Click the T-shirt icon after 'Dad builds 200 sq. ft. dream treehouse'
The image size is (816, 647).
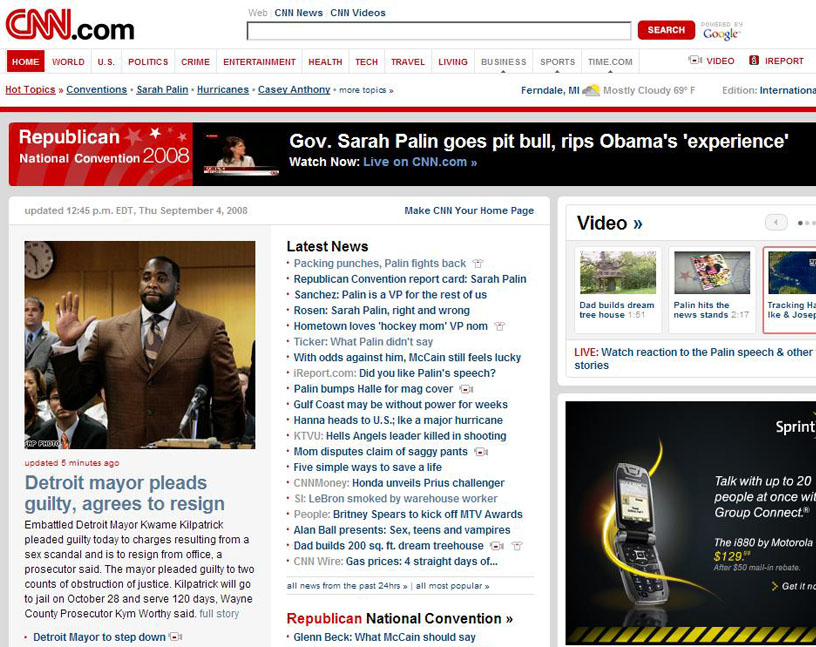click(517, 546)
